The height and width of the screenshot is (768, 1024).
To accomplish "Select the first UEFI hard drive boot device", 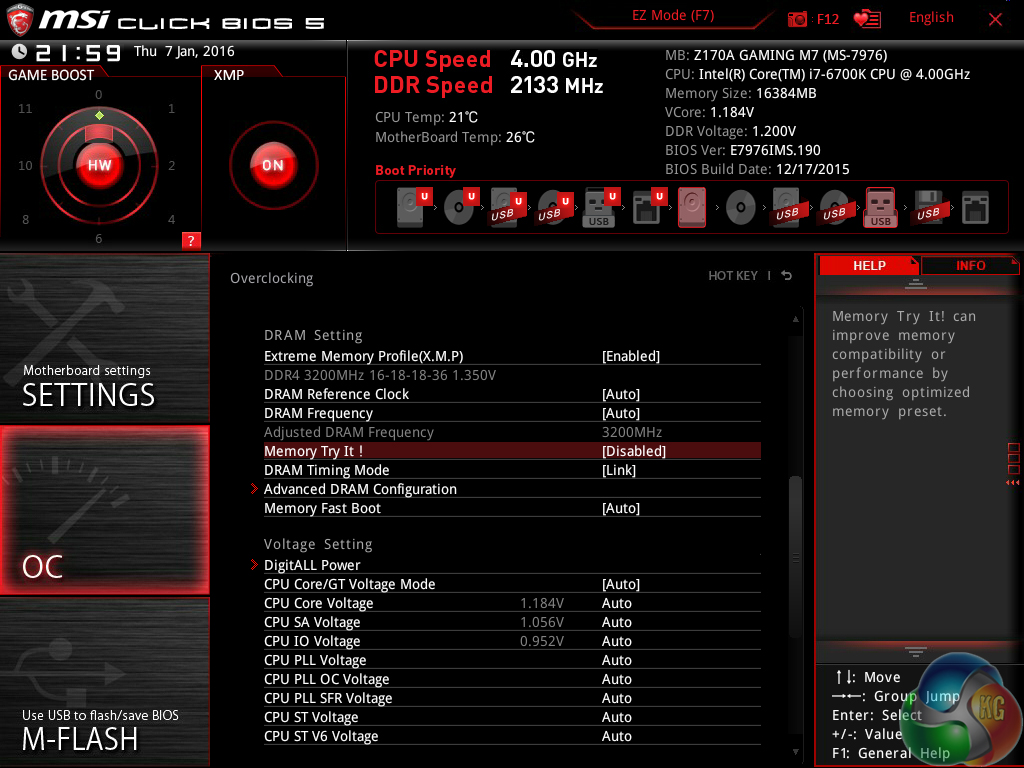I will point(411,207).
